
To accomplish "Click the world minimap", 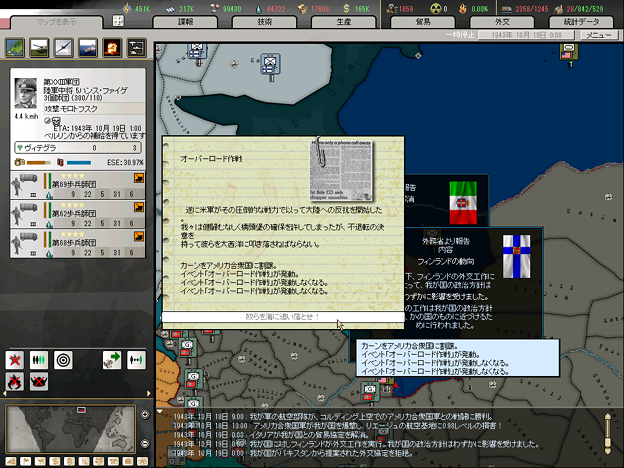I will tap(71, 429).
